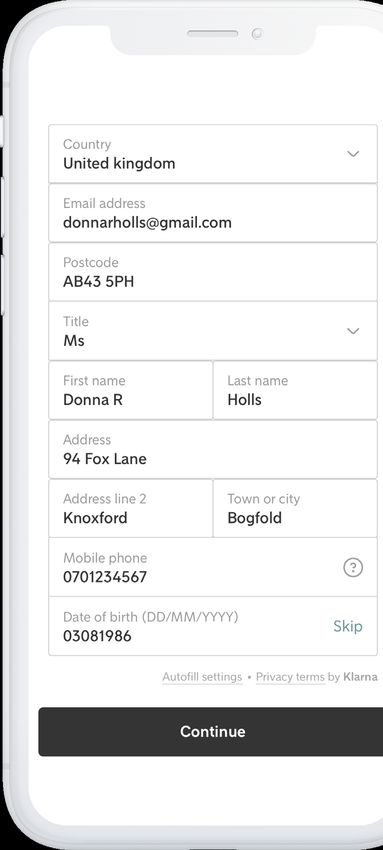Click the Klarna brand text
The width and height of the screenshot is (383, 850).
(x=360, y=677)
